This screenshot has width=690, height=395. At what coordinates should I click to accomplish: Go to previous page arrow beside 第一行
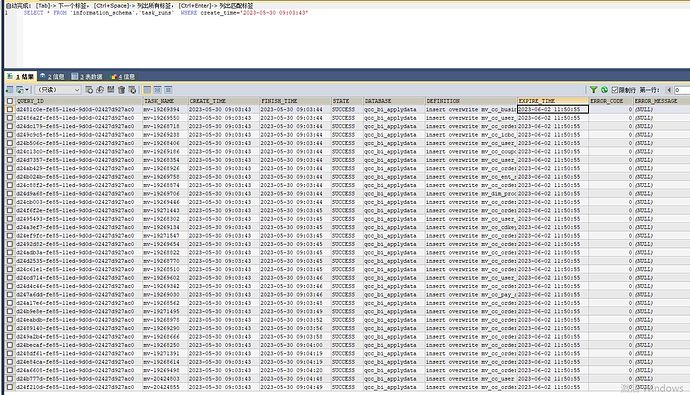click(x=669, y=90)
